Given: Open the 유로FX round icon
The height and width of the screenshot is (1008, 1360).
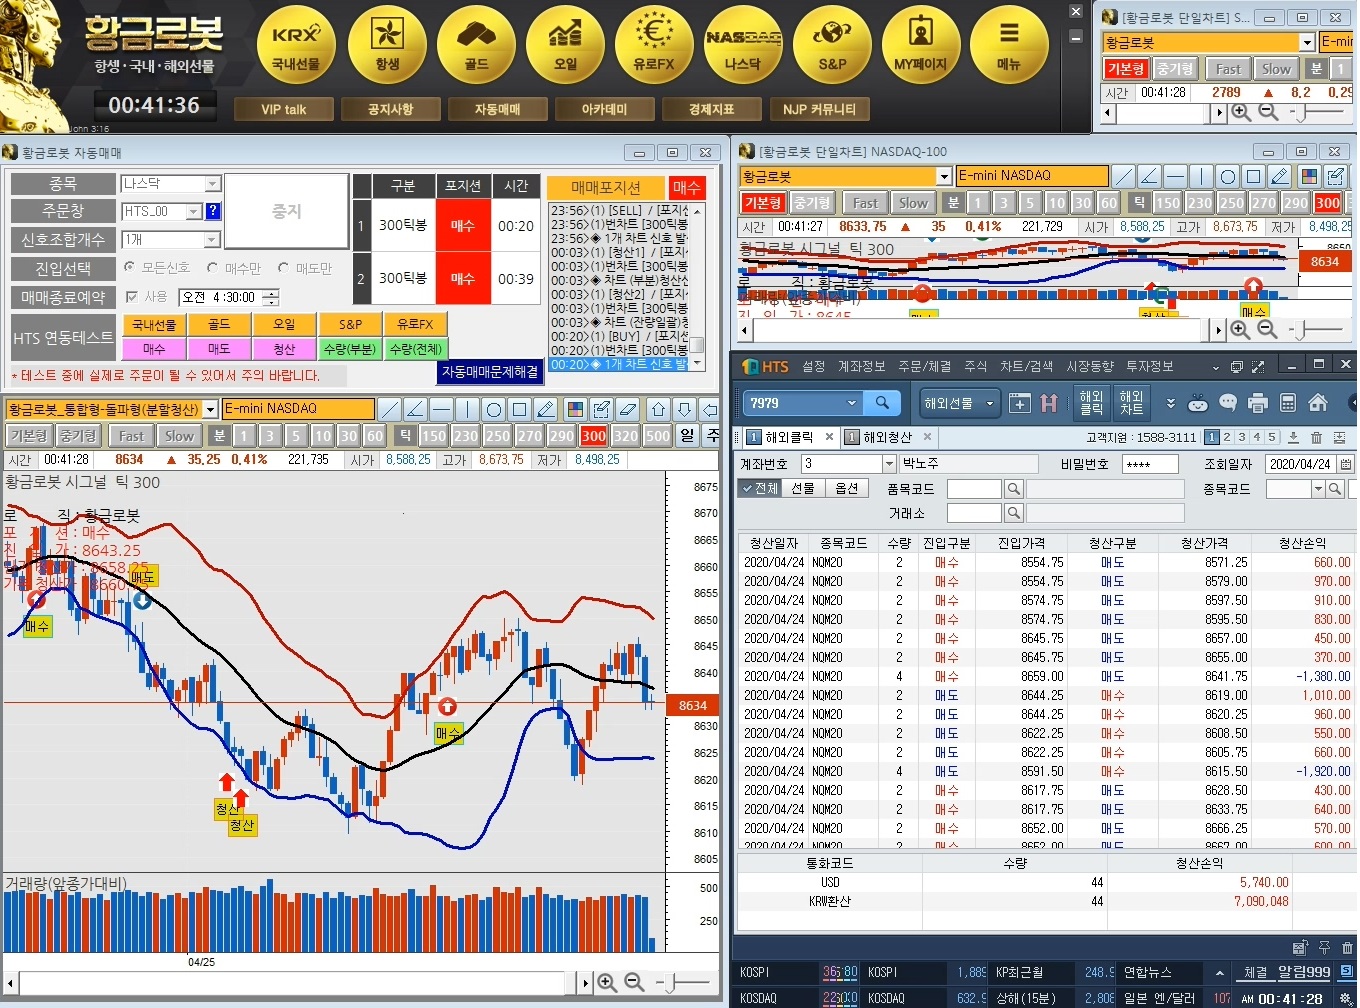Looking at the screenshot, I should click(x=654, y=45).
